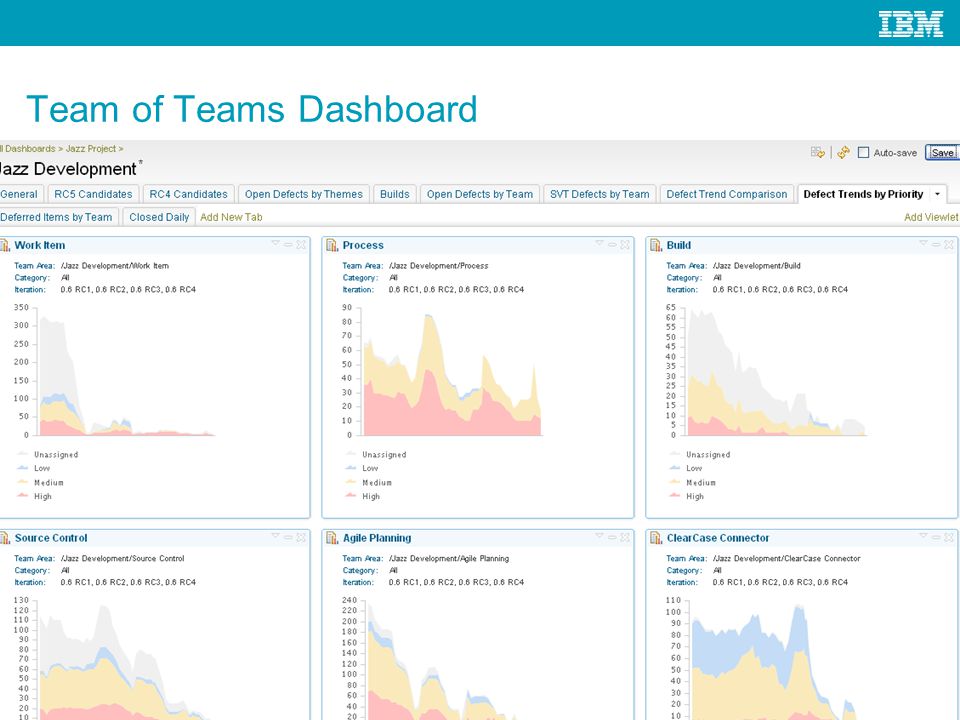This screenshot has width=960, height=720.
Task: Remove the Work Item viewlet with its X icon
Action: [x=301, y=244]
